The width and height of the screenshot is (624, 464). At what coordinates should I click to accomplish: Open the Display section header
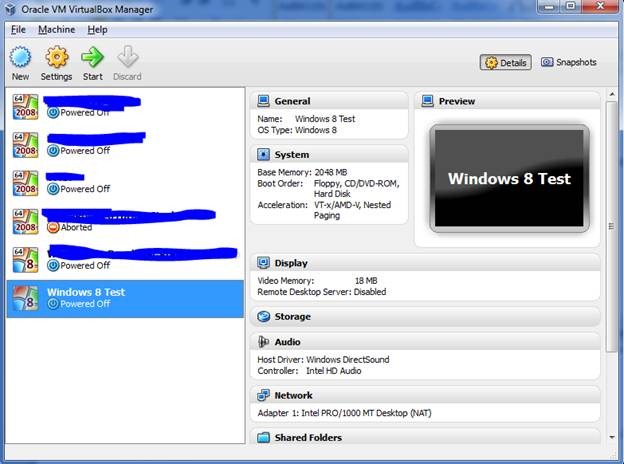click(x=425, y=263)
